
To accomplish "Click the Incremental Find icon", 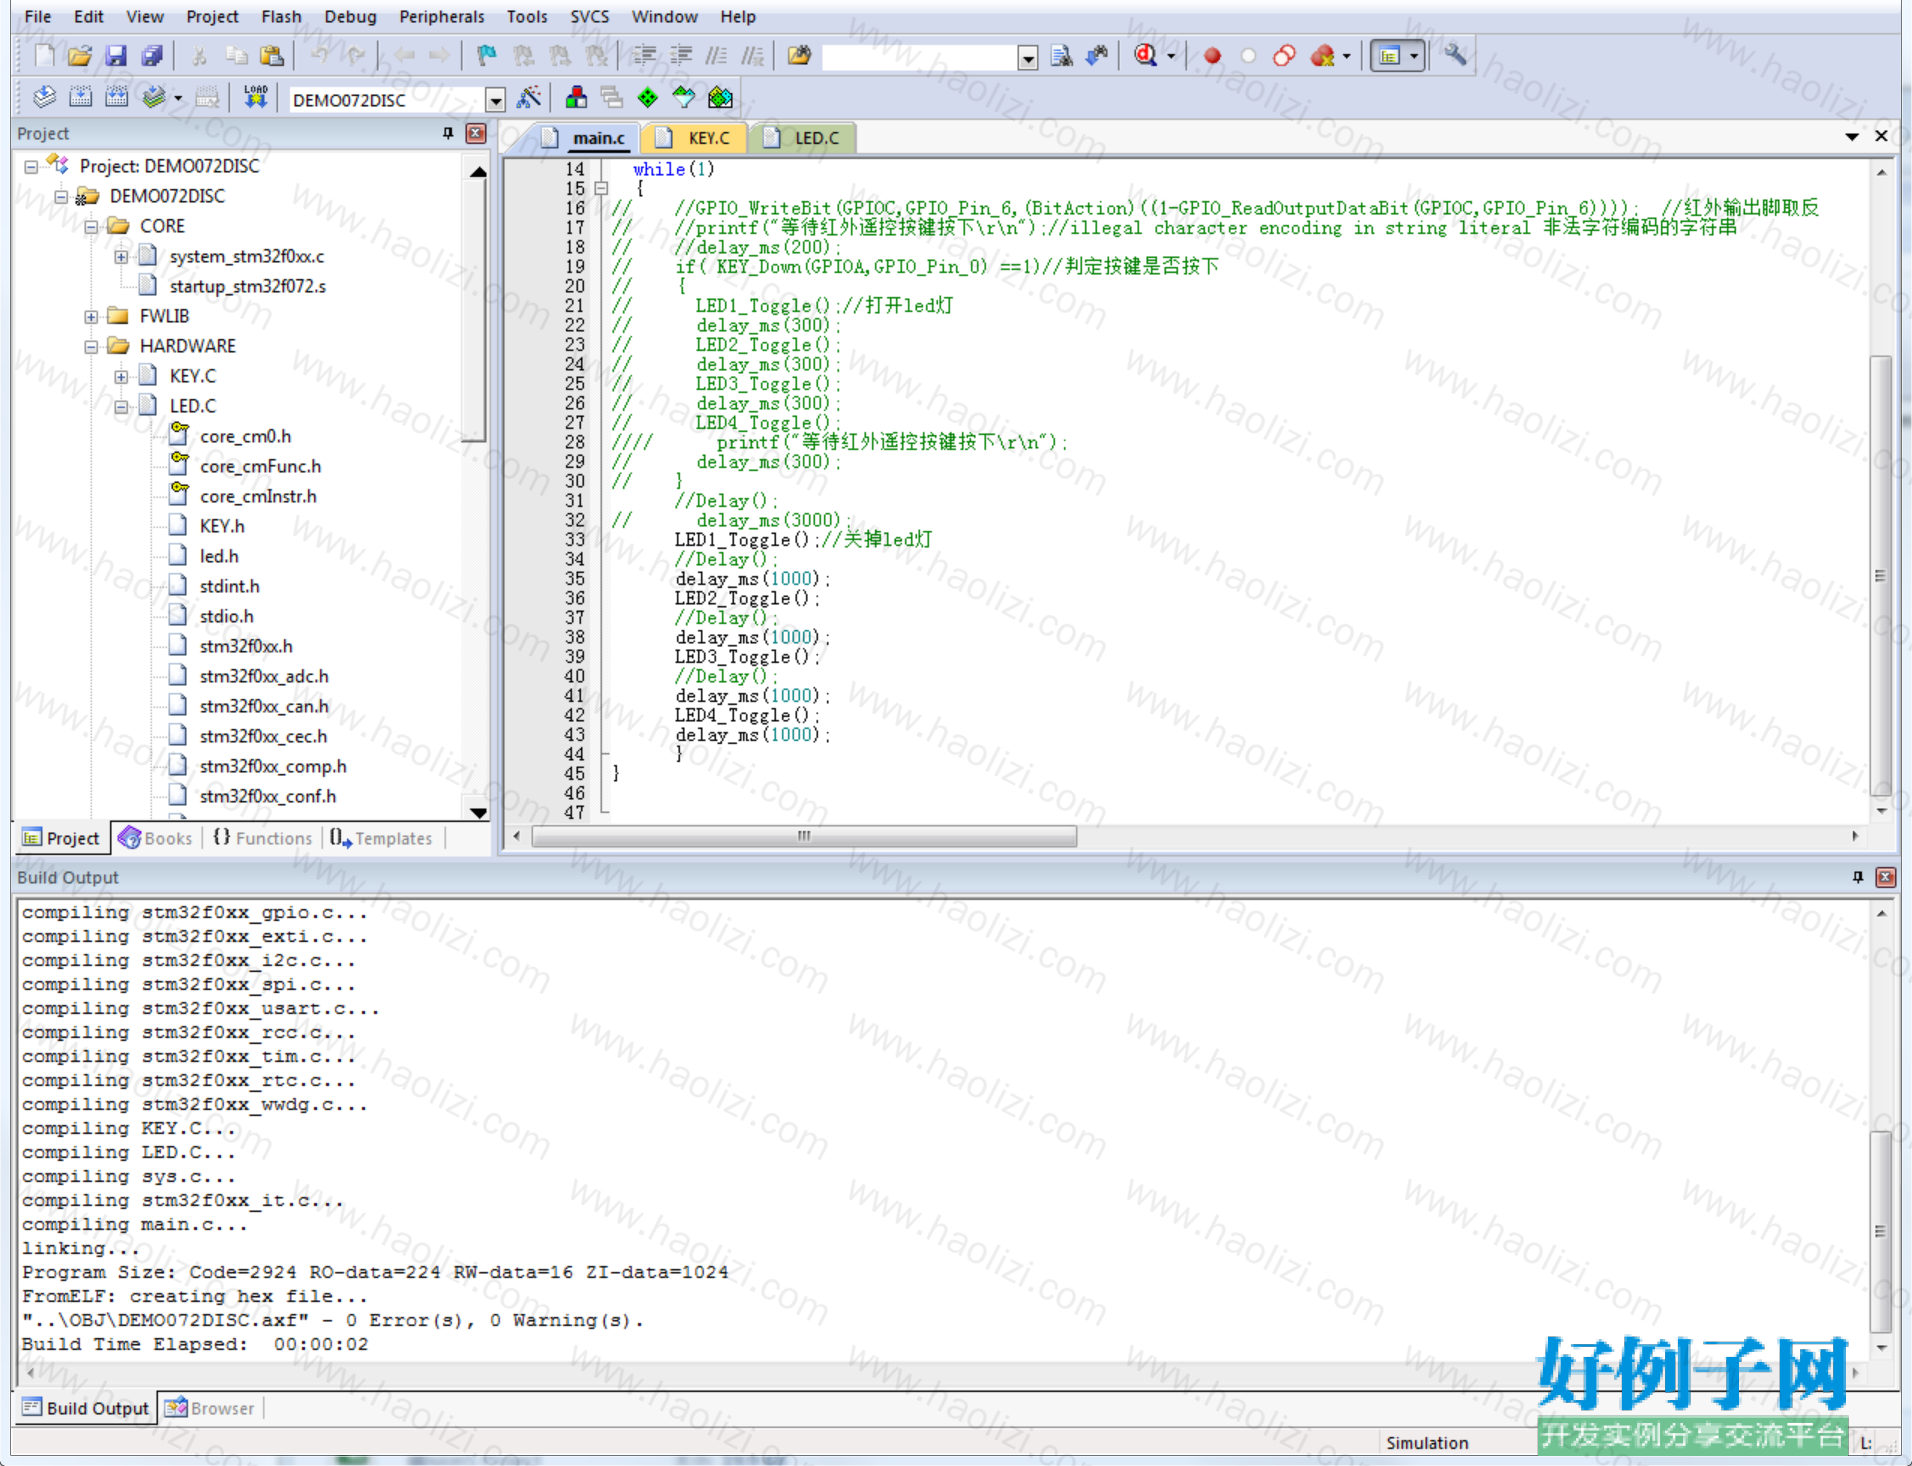I will tap(1097, 56).
